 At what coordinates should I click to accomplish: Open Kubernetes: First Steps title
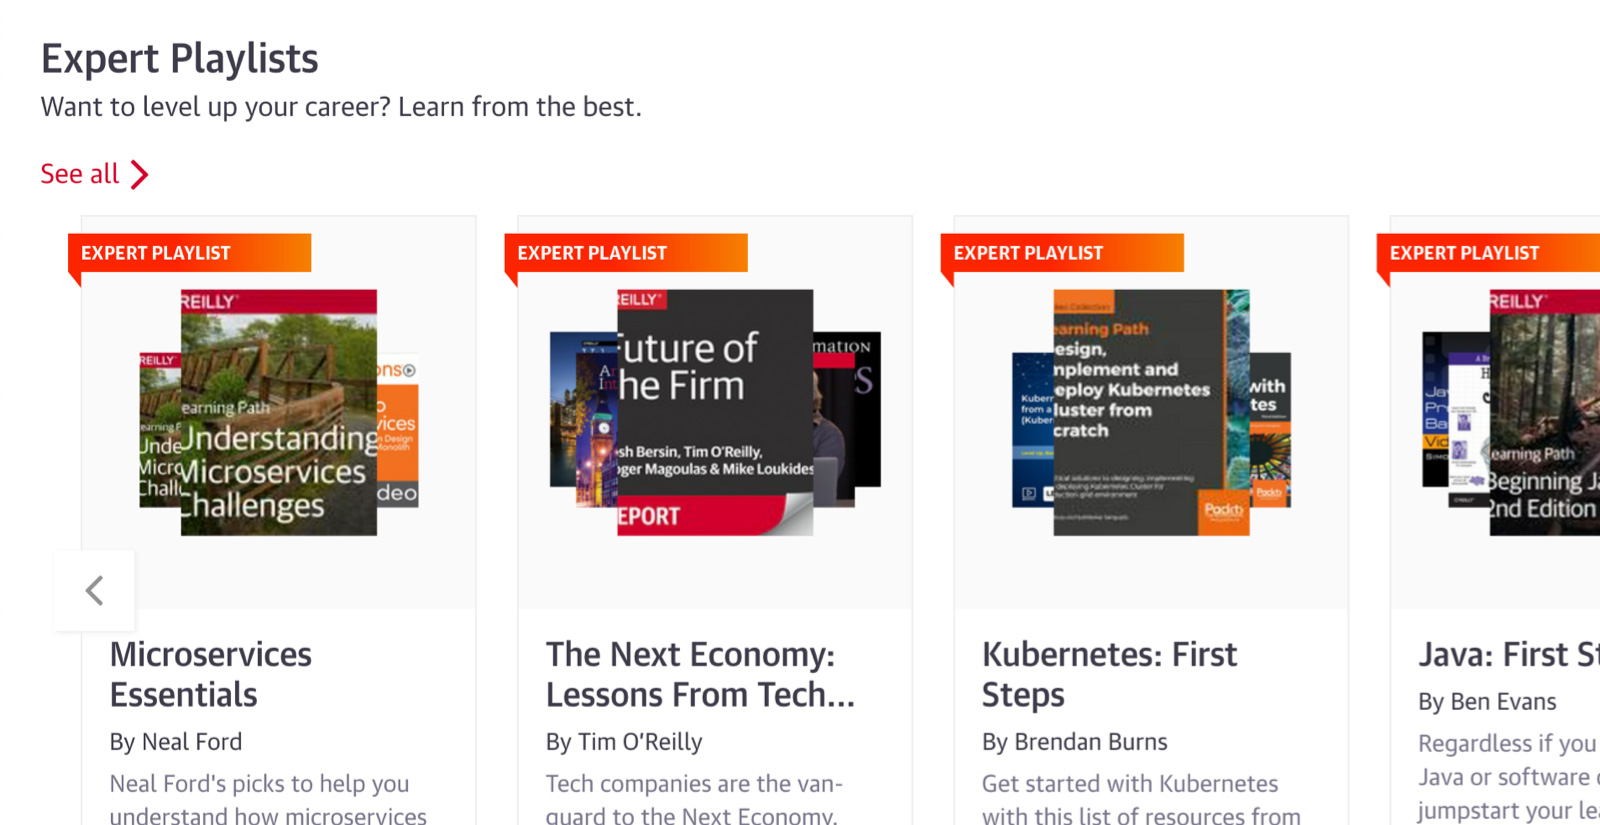[x=1109, y=674]
